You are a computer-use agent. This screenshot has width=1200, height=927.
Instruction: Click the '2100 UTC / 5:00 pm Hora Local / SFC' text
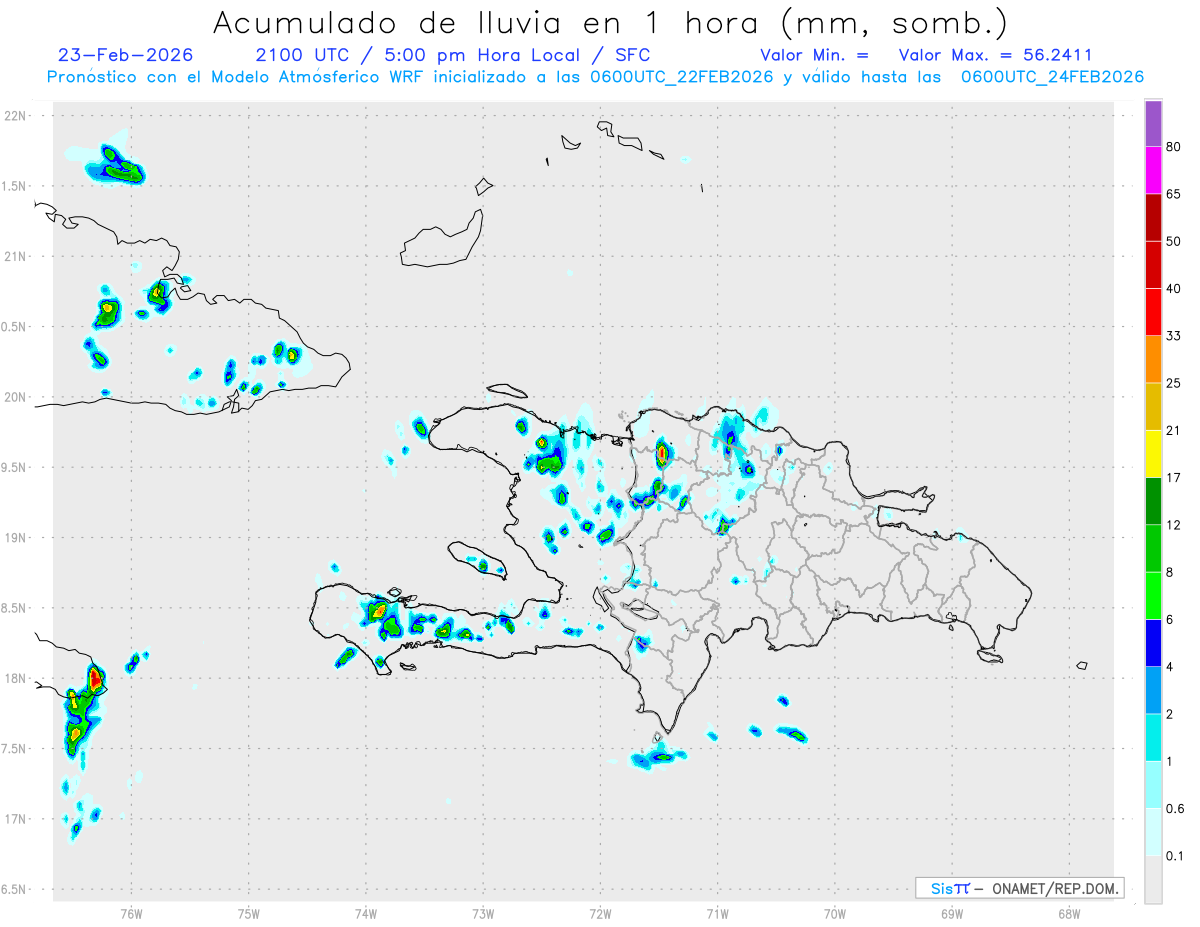pos(453,55)
